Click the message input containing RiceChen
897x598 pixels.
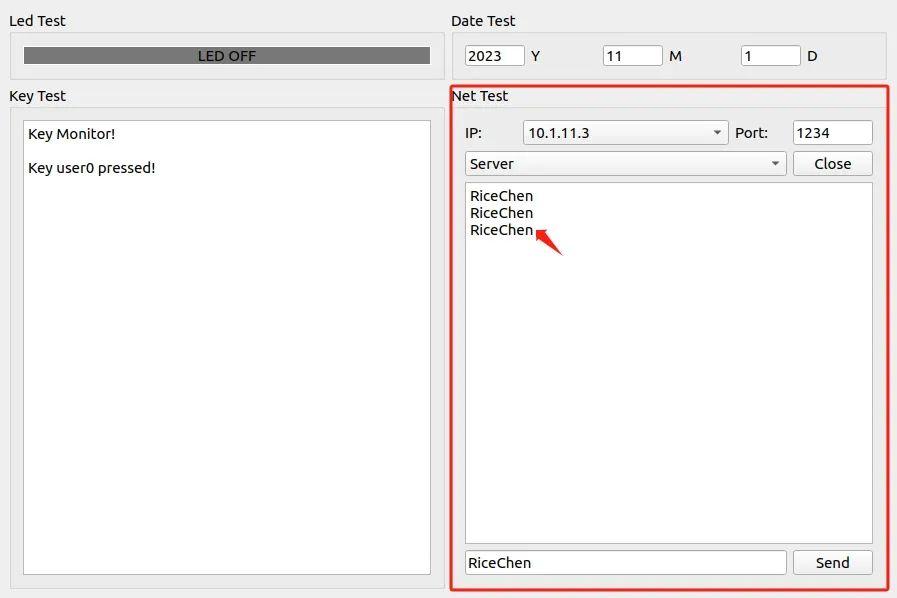[625, 563]
